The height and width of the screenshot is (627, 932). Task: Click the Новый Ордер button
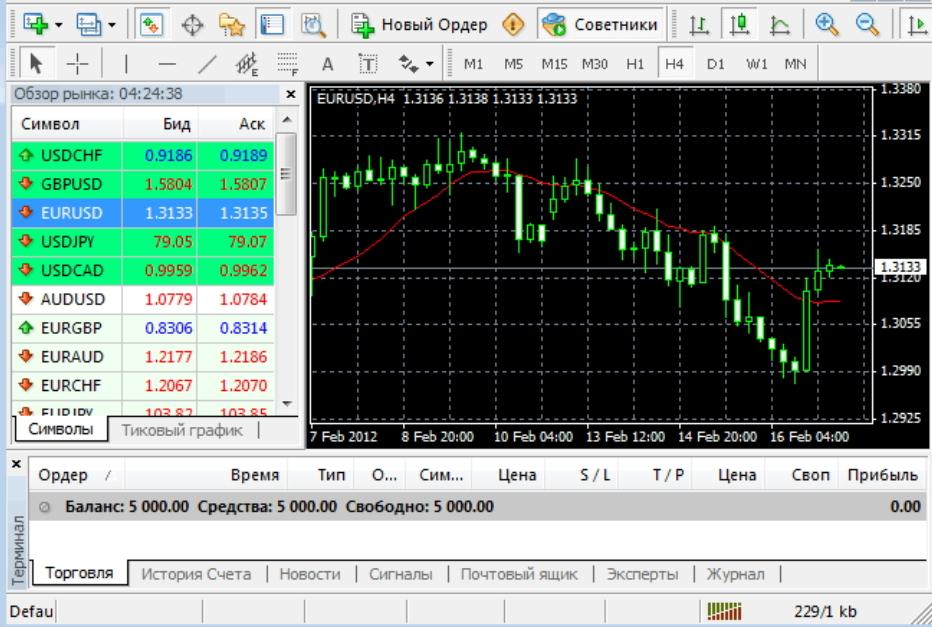(x=420, y=24)
